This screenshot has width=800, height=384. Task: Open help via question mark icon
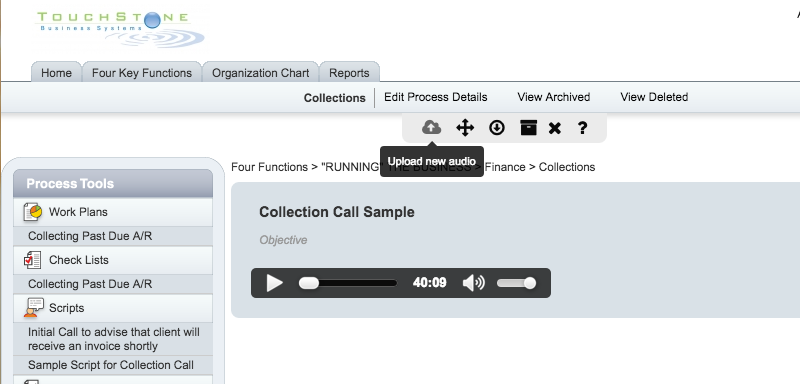[582, 127]
